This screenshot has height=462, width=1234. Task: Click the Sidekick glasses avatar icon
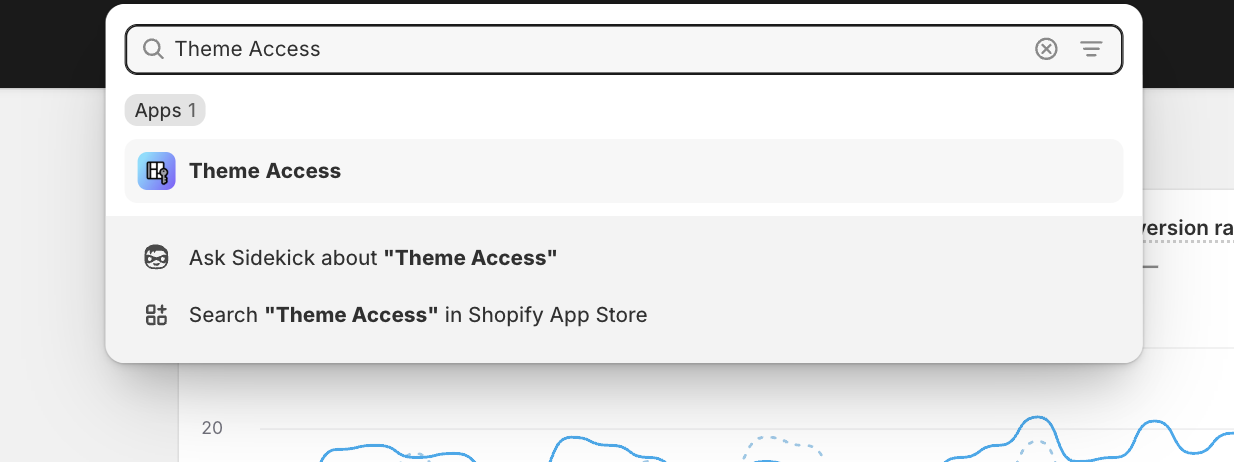156,258
